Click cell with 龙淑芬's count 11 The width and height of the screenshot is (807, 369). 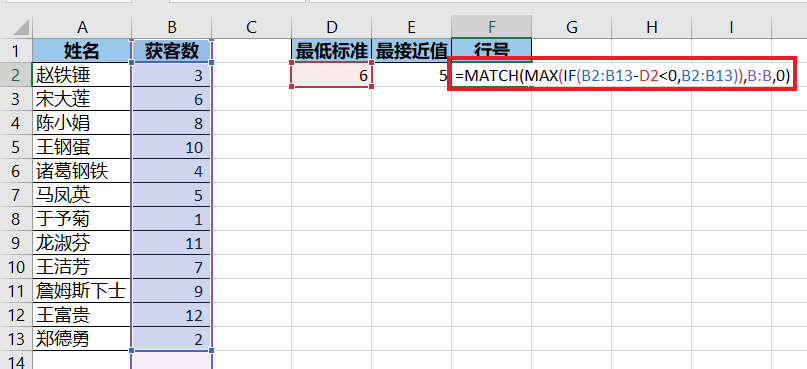click(172, 243)
